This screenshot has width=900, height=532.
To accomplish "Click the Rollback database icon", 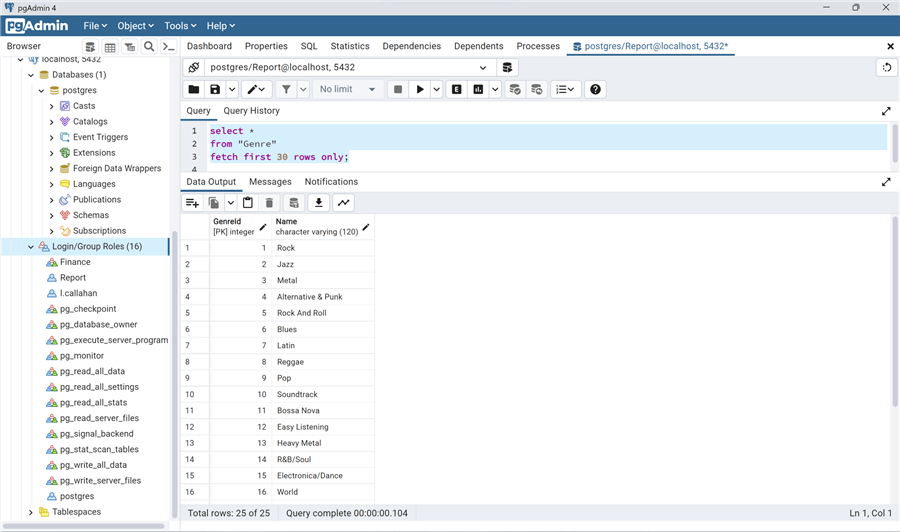I will coord(537,89).
